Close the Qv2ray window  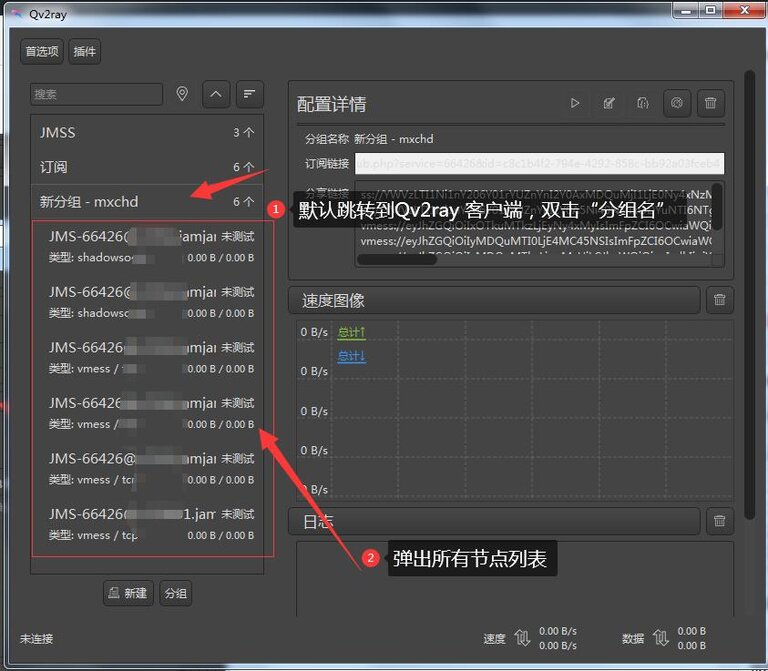(x=744, y=10)
